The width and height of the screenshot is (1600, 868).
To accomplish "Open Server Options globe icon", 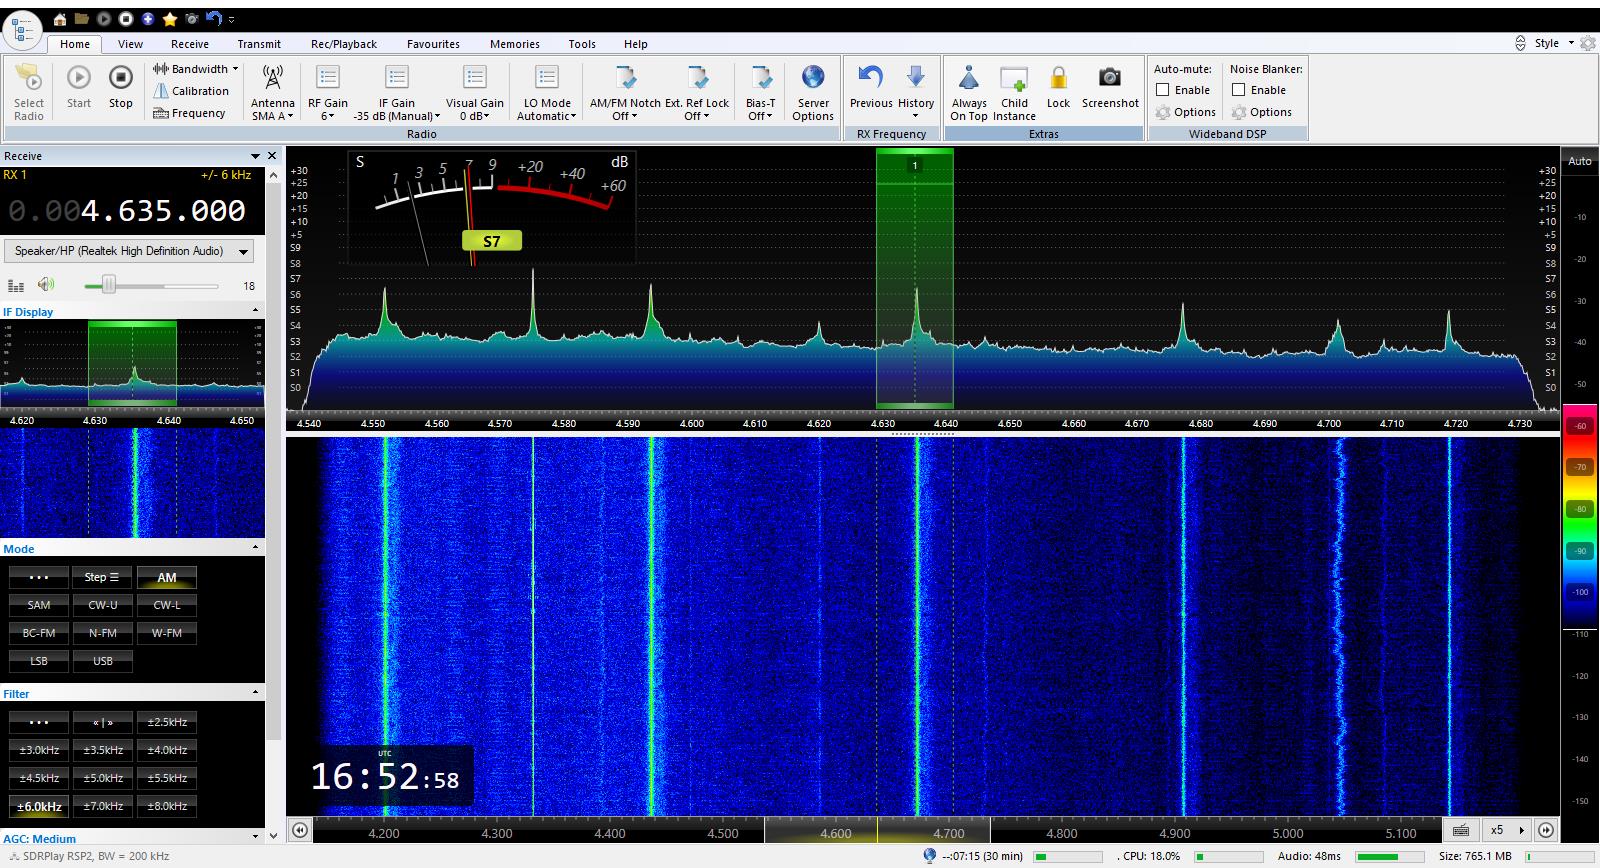I will [x=813, y=78].
